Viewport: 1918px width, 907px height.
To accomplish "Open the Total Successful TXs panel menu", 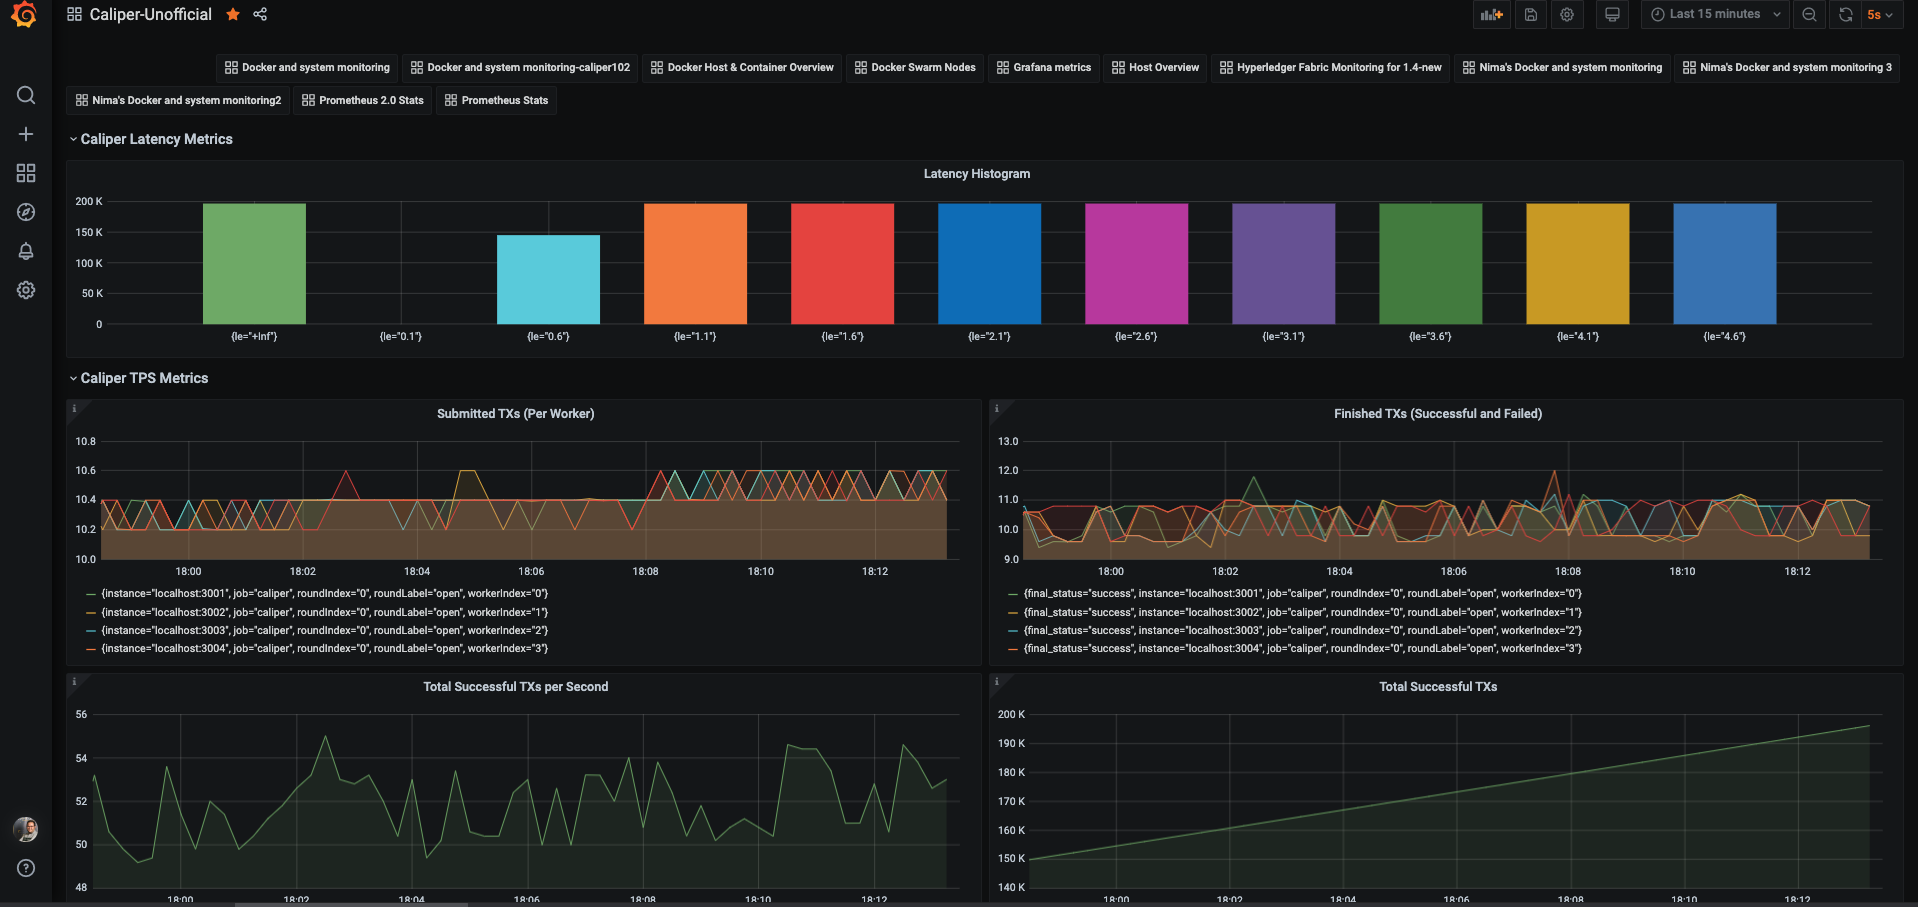I will coord(1438,687).
